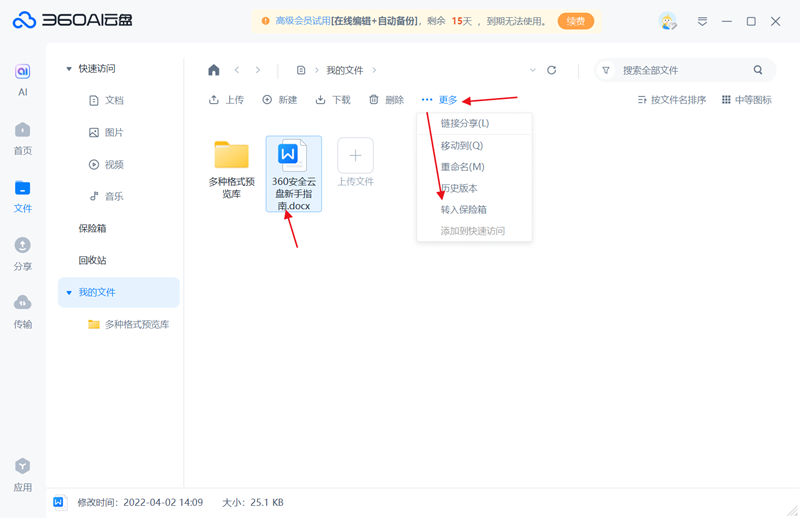Click the 续费 renew button
This screenshot has width=800, height=518.
576,21
